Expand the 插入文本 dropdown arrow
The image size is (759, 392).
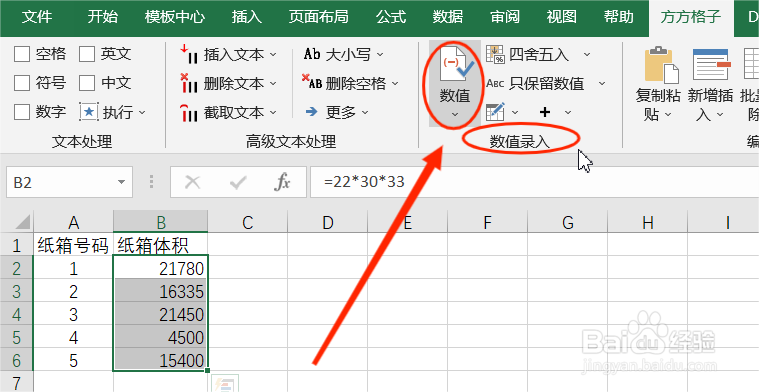pyautogui.click(x=273, y=55)
